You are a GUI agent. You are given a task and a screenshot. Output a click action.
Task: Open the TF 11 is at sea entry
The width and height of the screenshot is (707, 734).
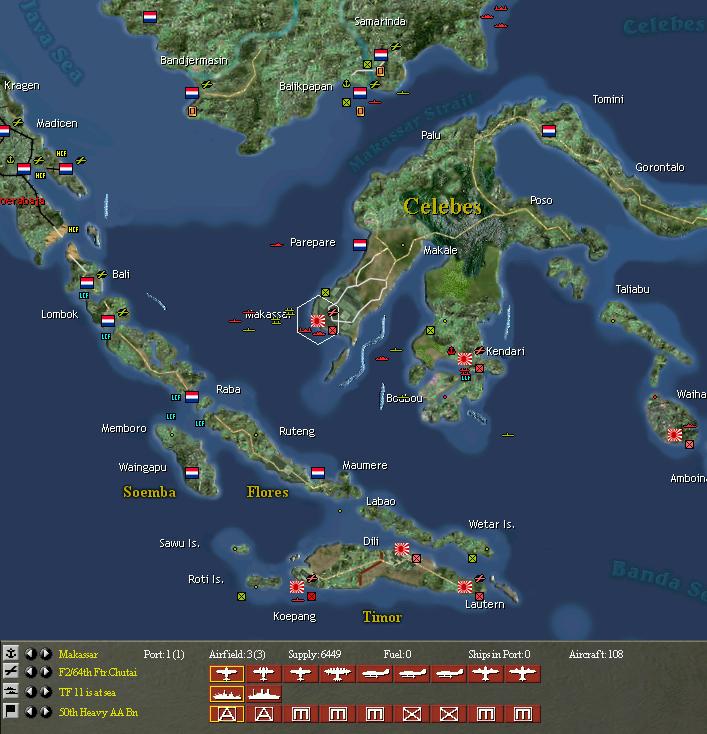point(87,692)
